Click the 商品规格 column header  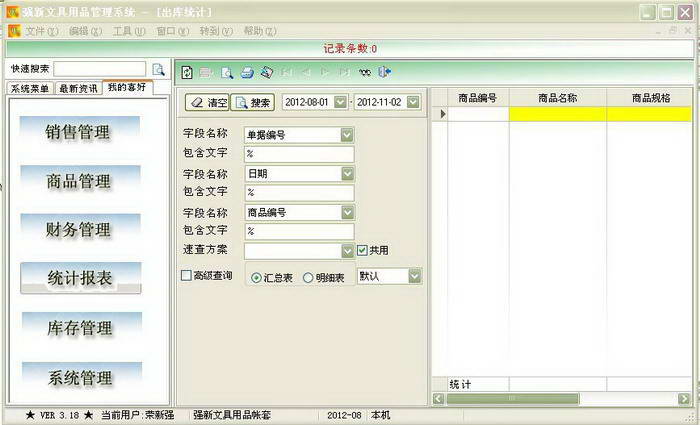click(650, 98)
